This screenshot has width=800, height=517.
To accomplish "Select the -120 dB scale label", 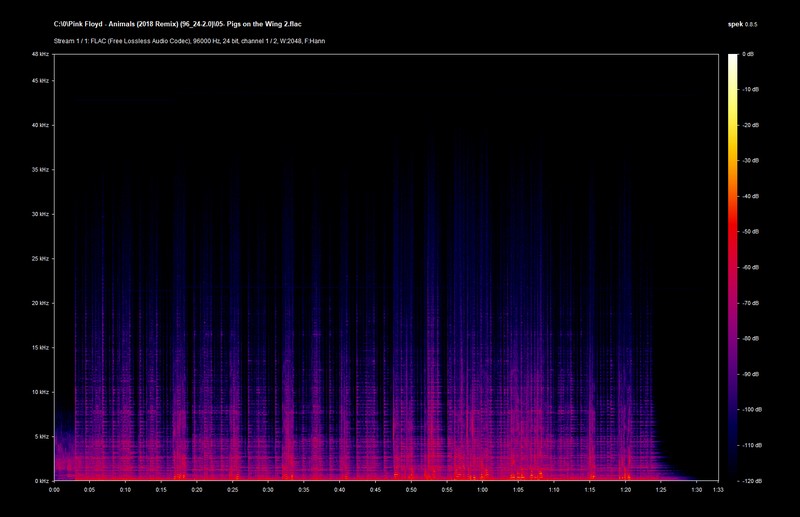I will coord(750,481).
